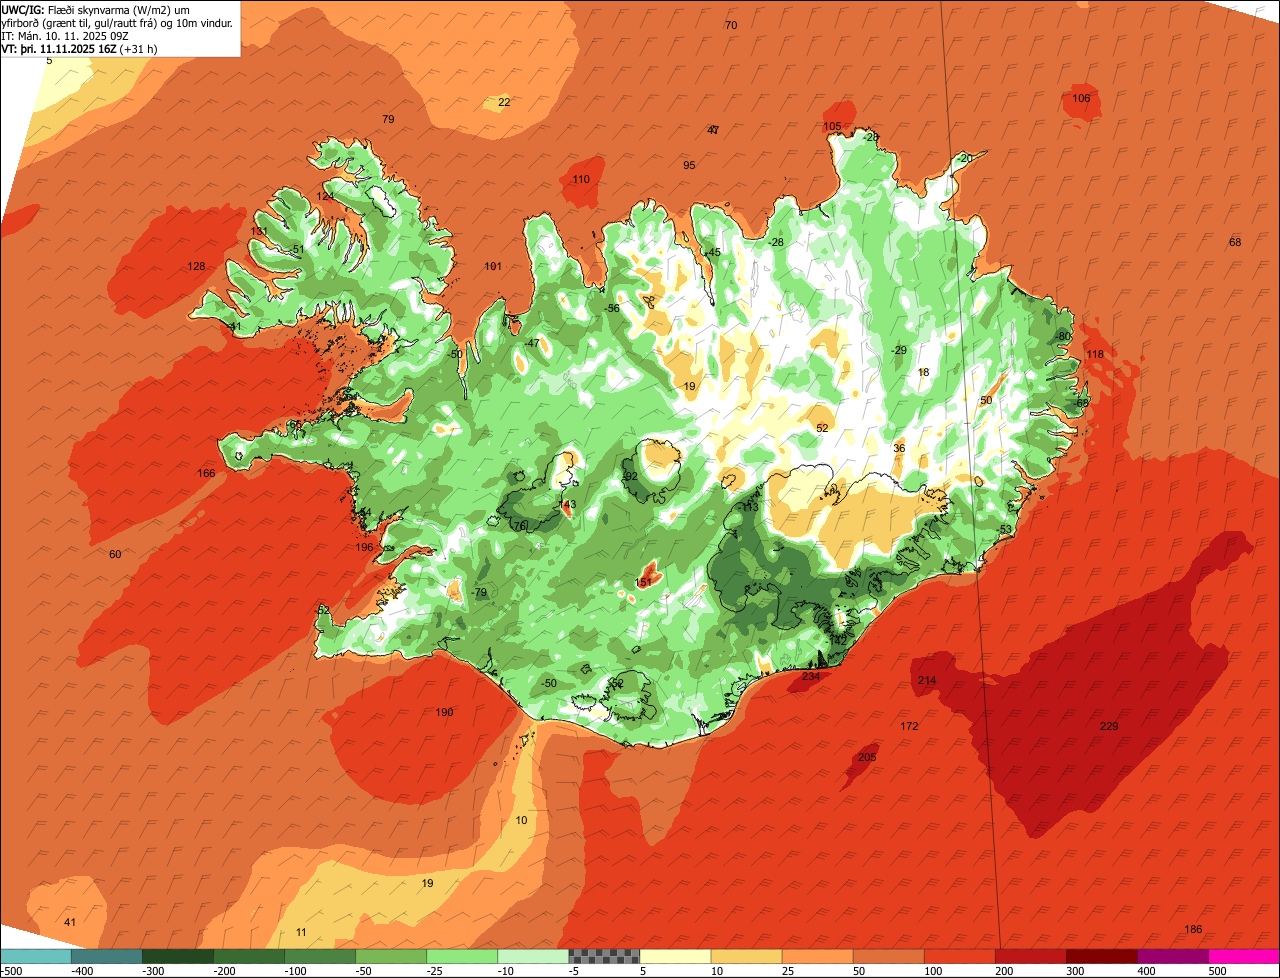Click the map value 101 in Húnaflói
Screen dimensions: 1280x978
pos(493,266)
